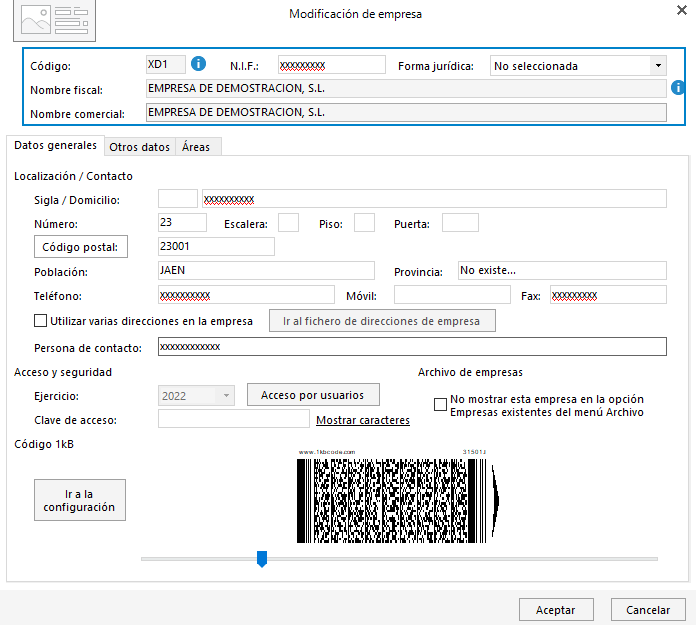696x625 pixels.
Task: Click the Mostrar caracteres link
Action: point(363,420)
